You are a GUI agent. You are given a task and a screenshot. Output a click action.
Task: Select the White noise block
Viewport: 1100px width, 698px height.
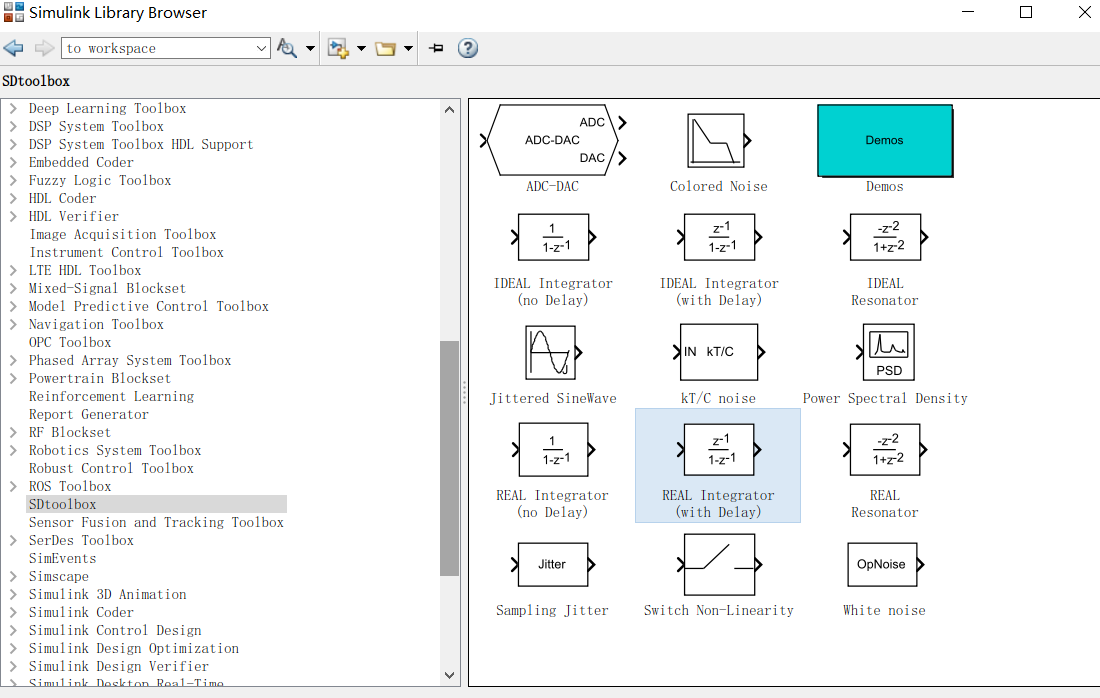click(x=884, y=564)
